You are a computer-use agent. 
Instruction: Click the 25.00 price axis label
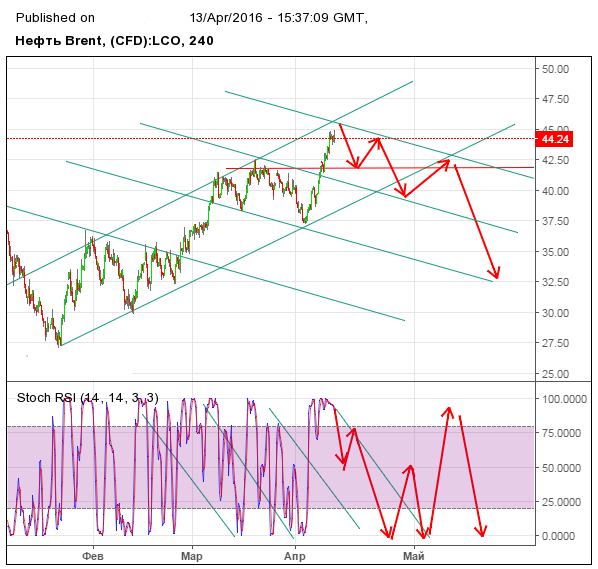555,374
